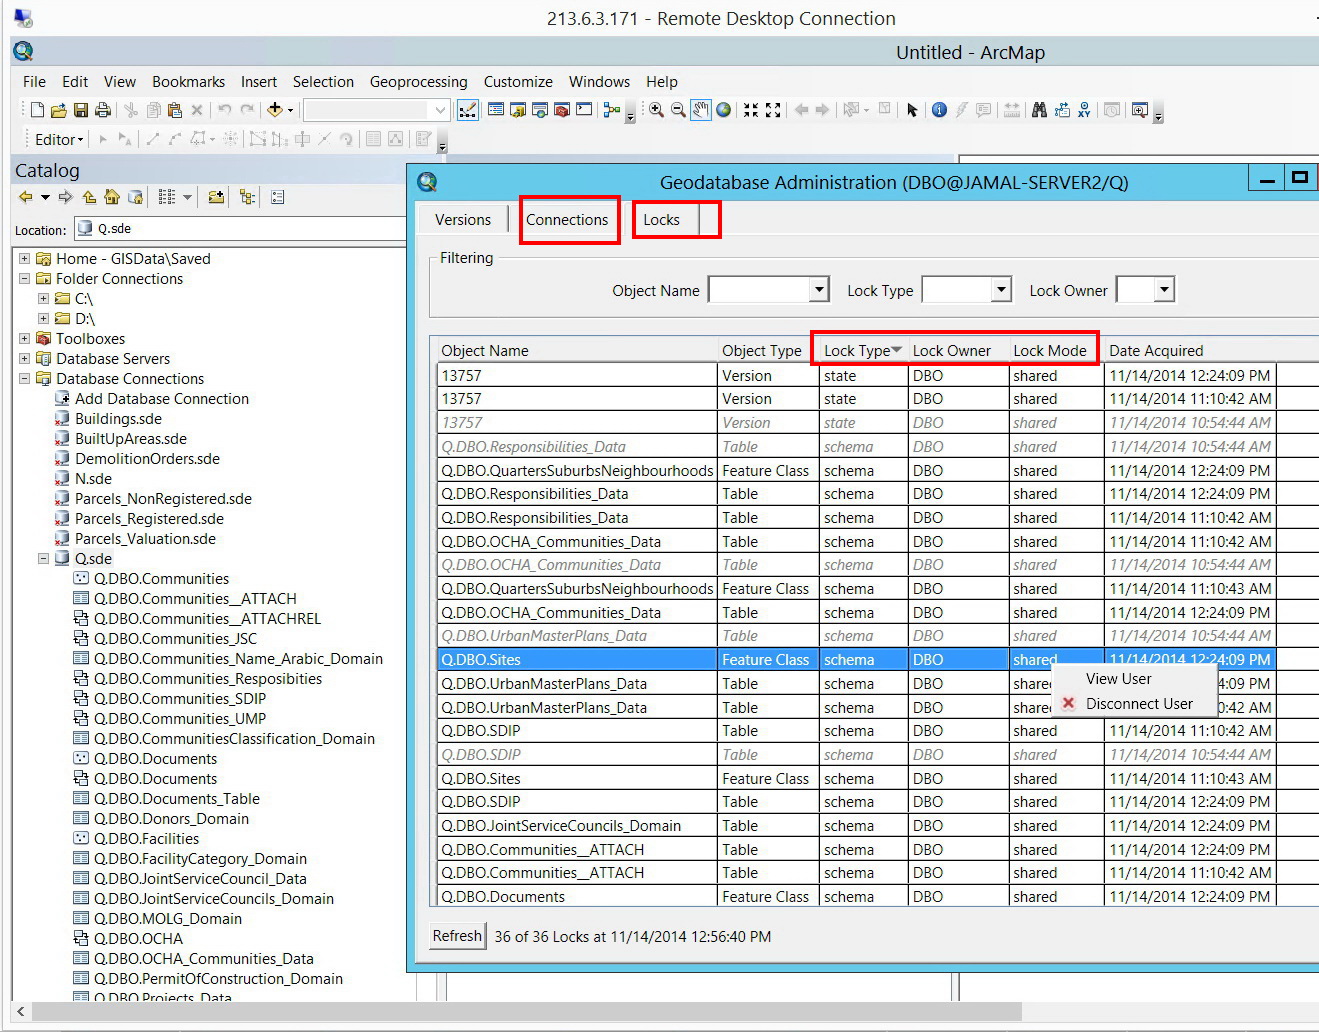The image size is (1319, 1032).
Task: Expand the Toolboxes tree node
Action: tap(24, 338)
